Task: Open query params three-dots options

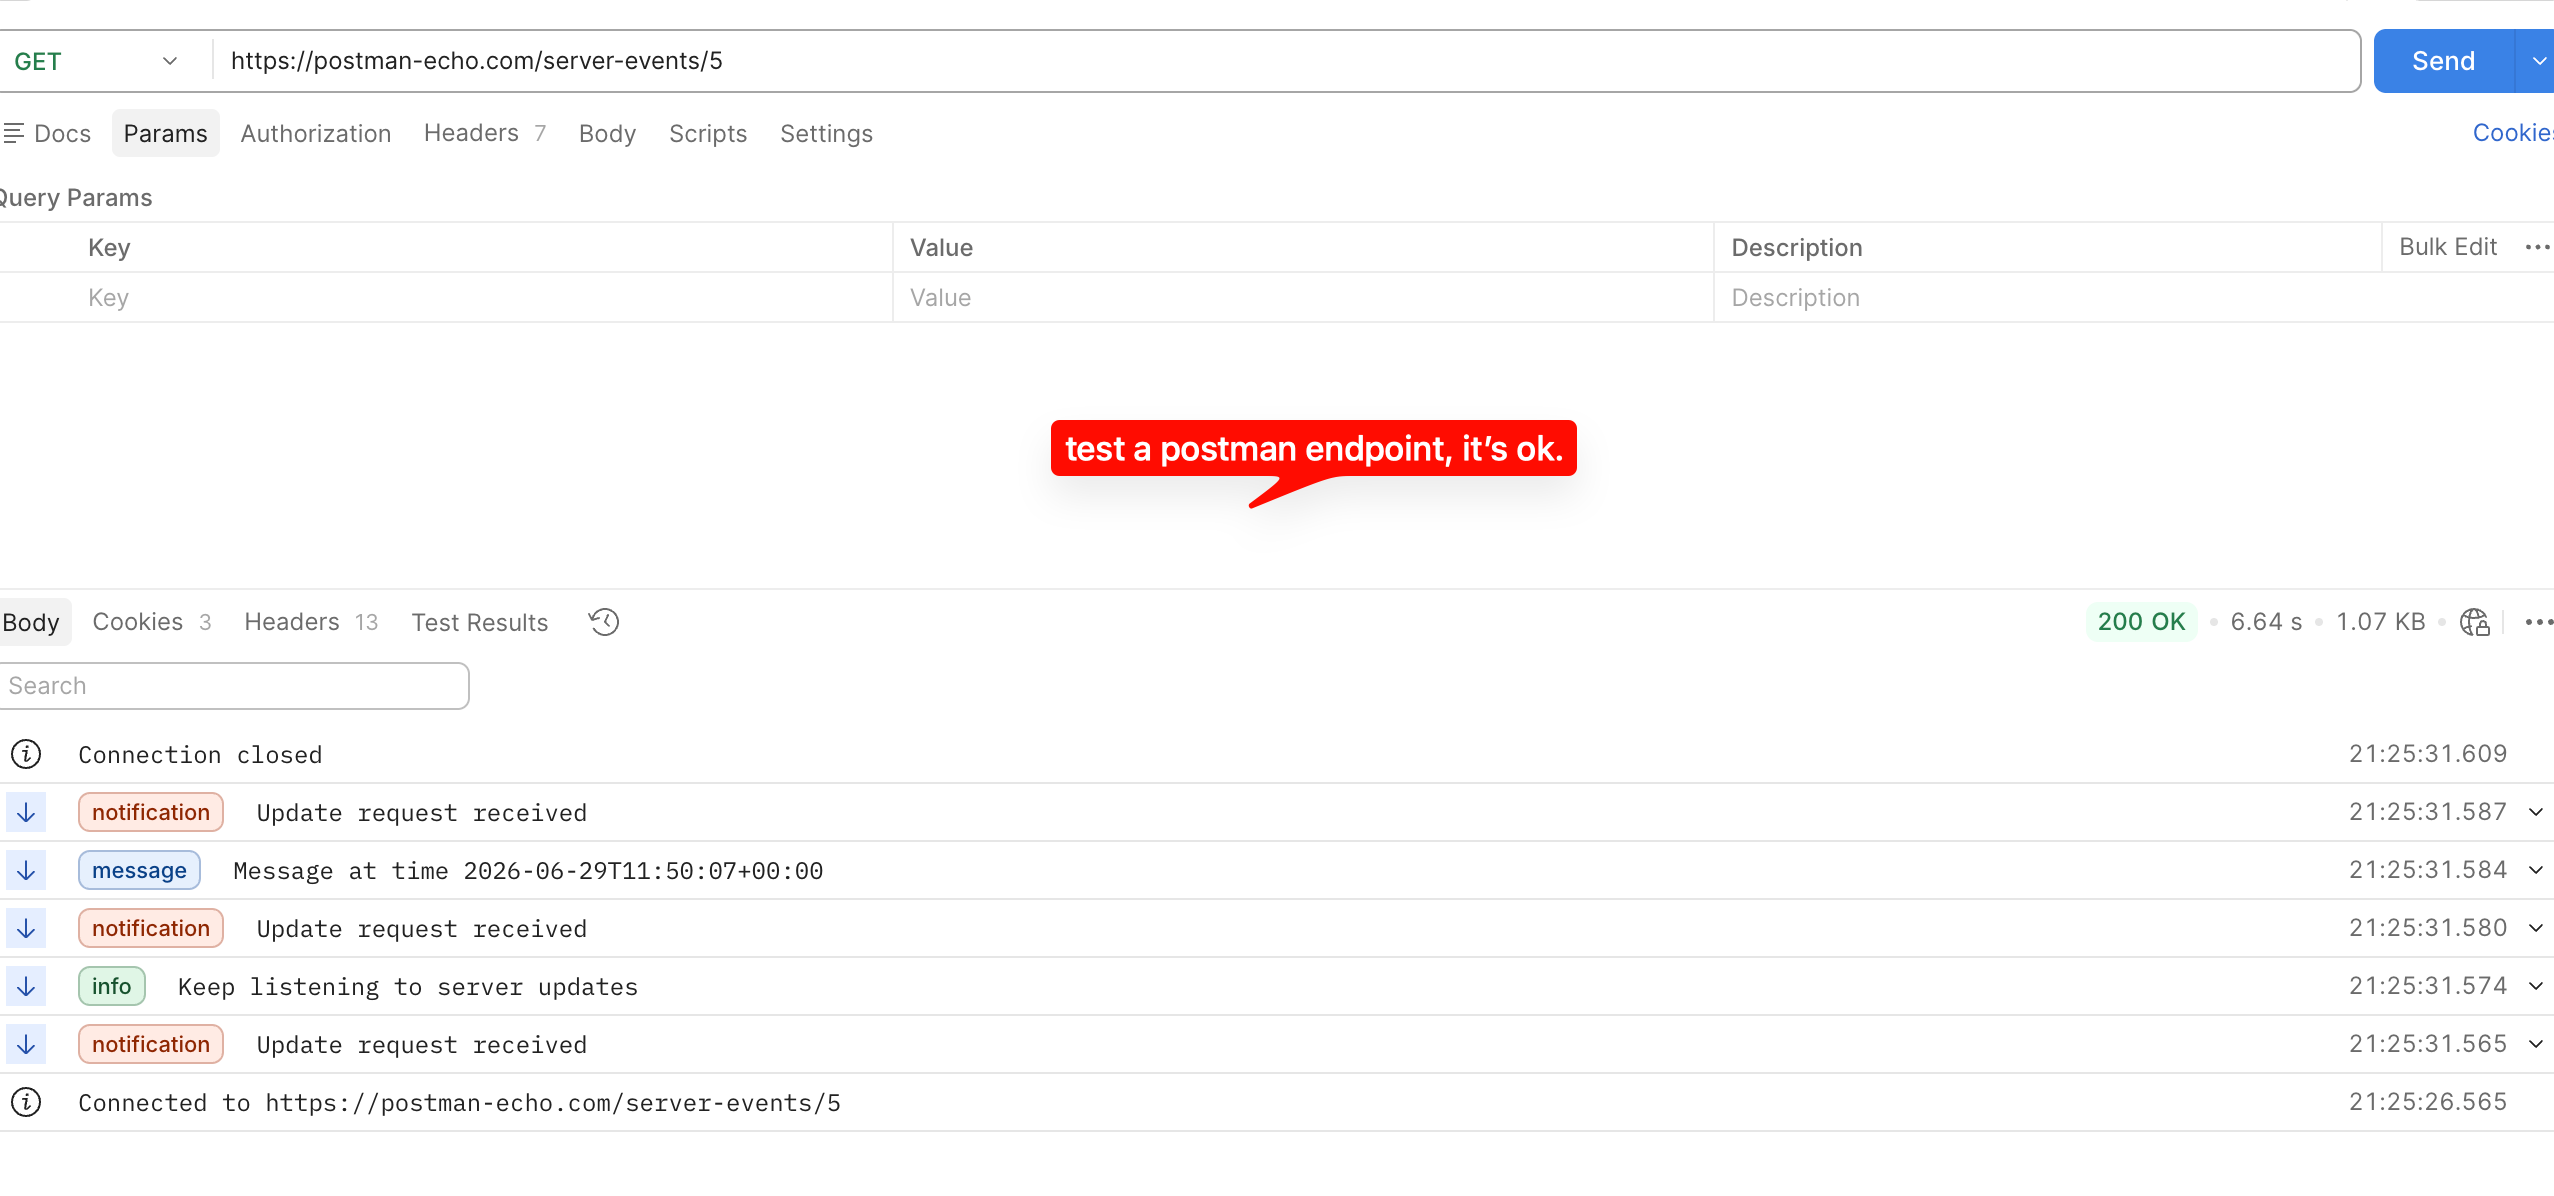Action: (x=2538, y=247)
